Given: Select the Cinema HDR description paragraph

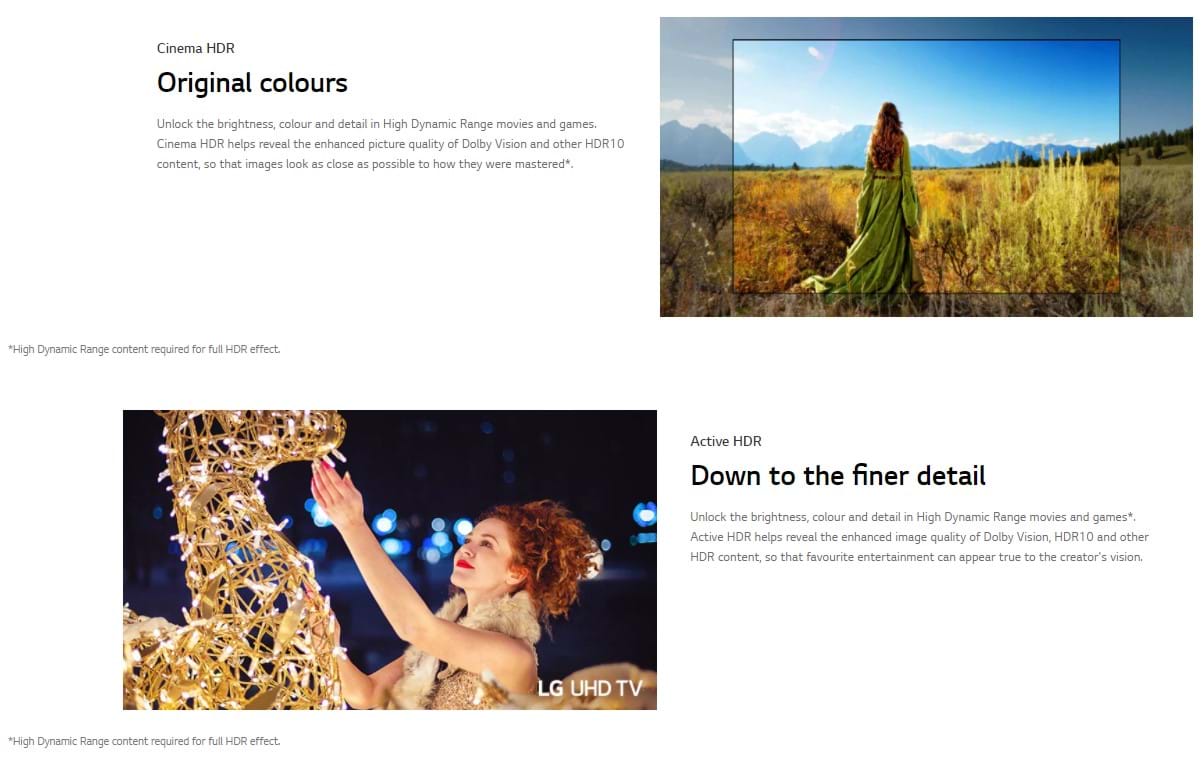Looking at the screenshot, I should pos(391,144).
